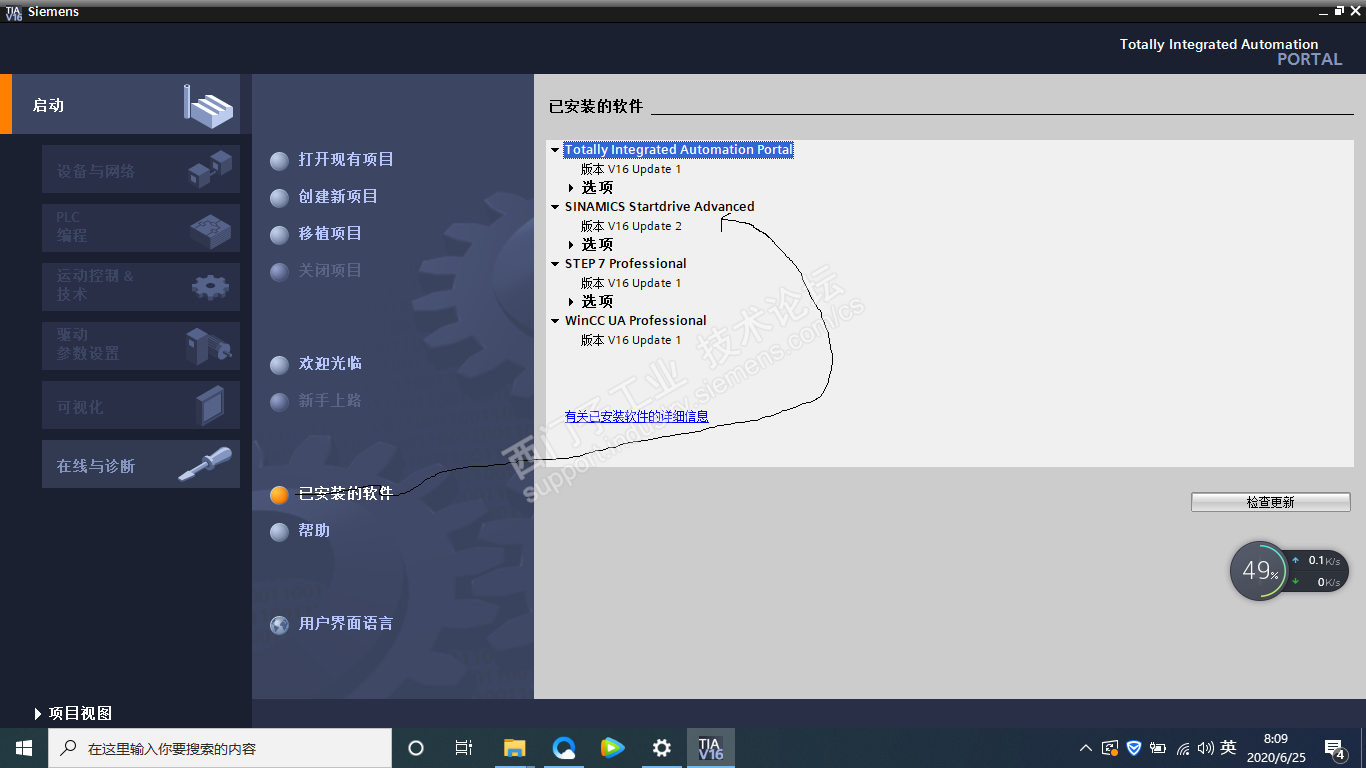The width and height of the screenshot is (1366, 768).
Task: Select the 移植项目 entry
Action: [x=330, y=233]
